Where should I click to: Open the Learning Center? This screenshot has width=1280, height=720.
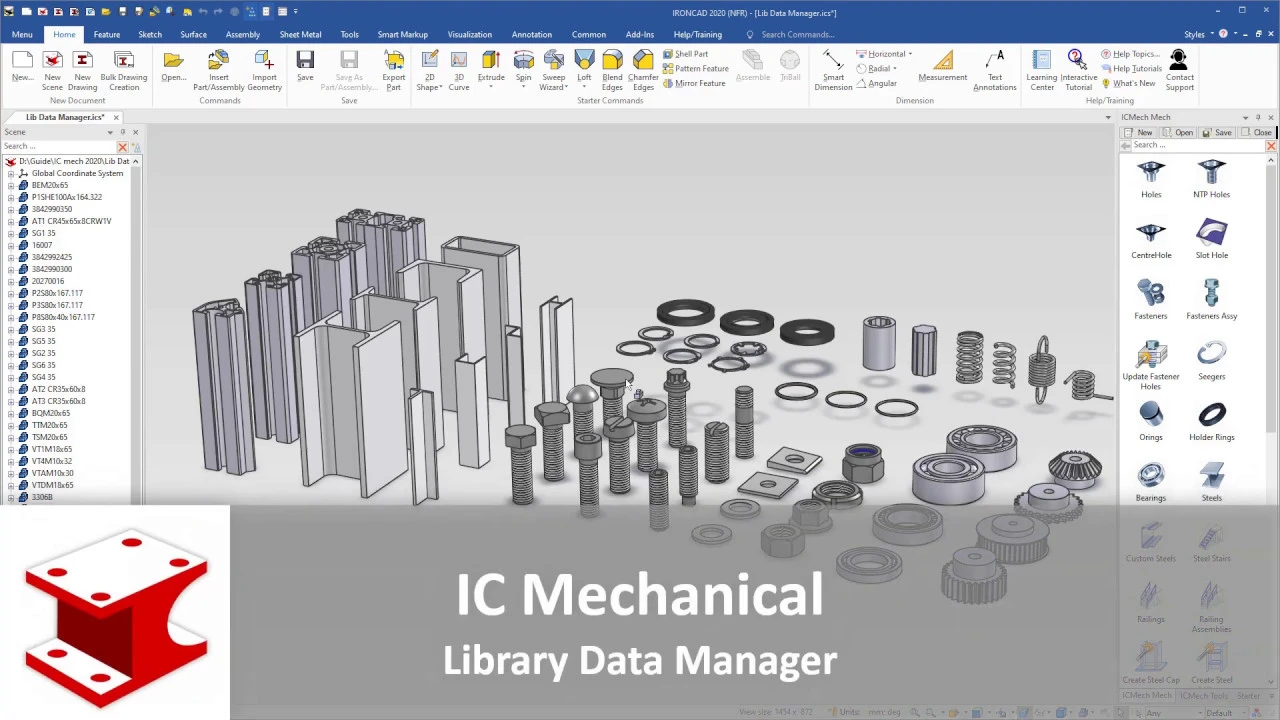click(1041, 70)
